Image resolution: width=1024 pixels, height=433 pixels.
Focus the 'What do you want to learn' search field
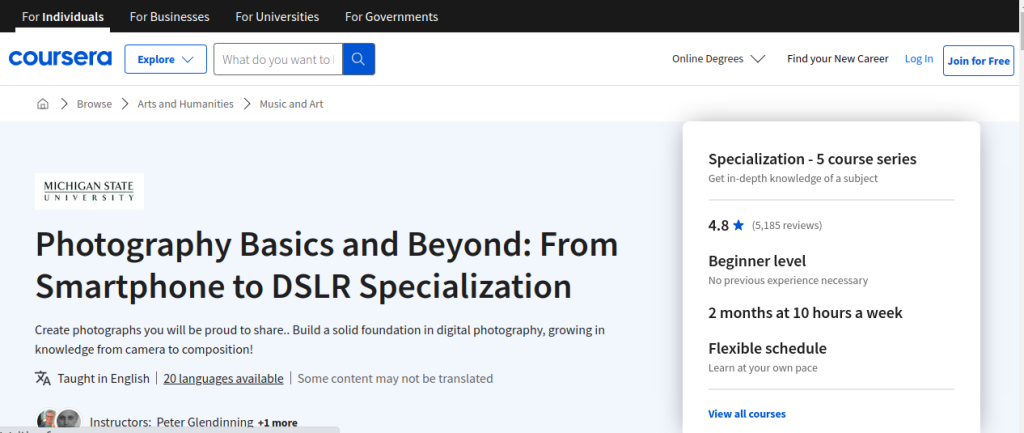278,59
